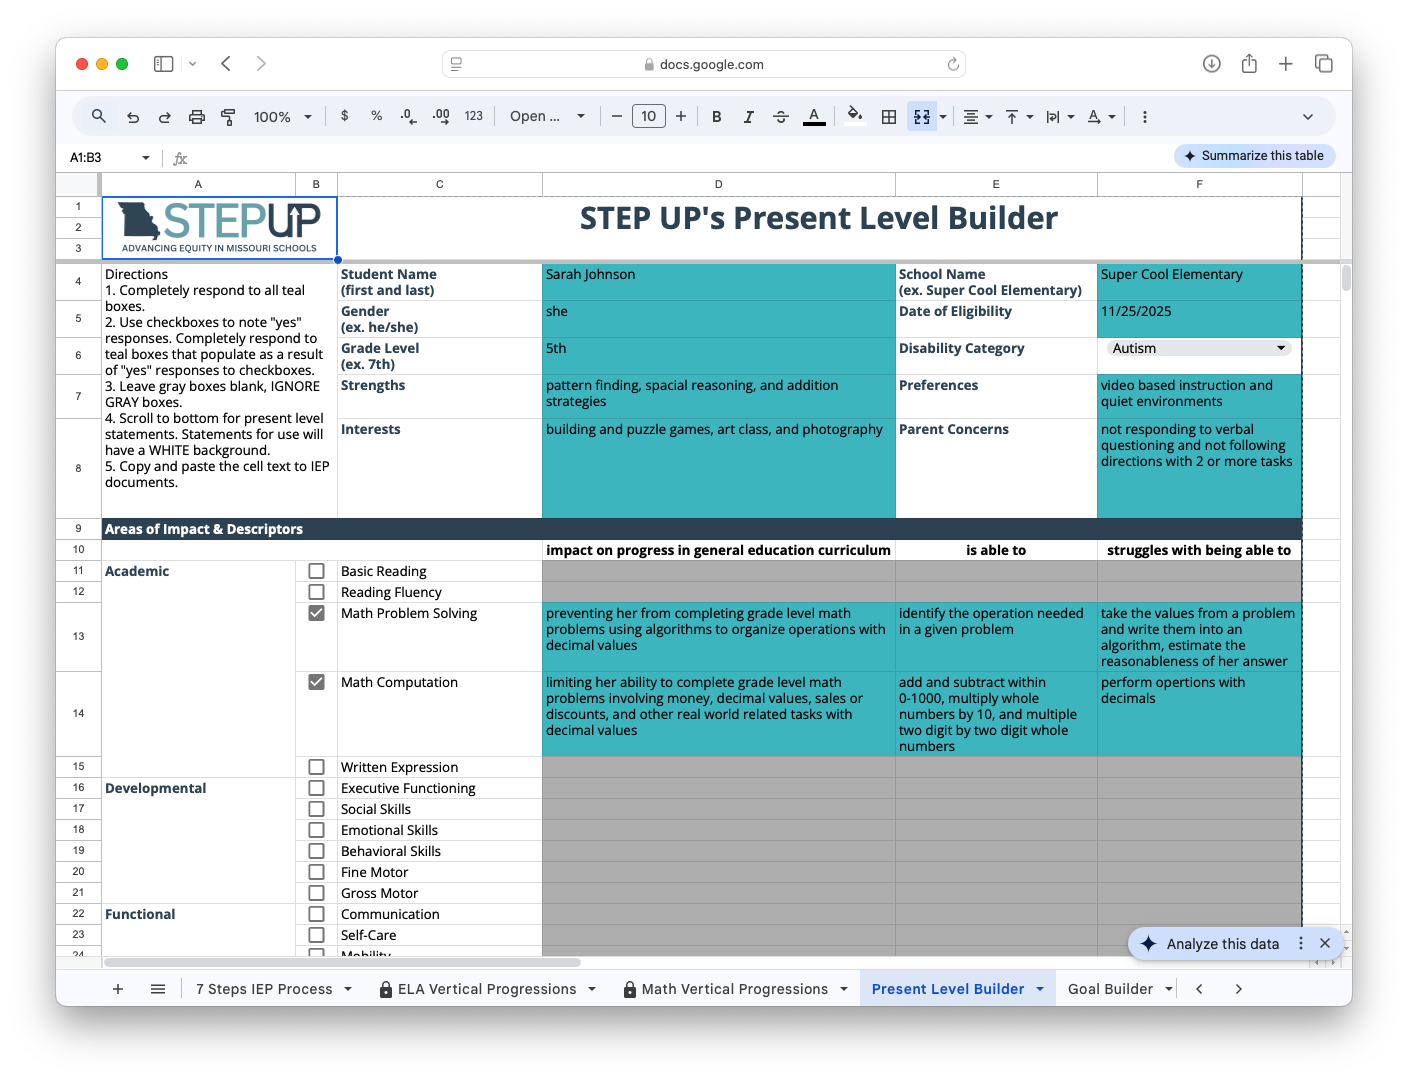Open the Safari share menu
The height and width of the screenshot is (1080, 1408).
[1249, 64]
